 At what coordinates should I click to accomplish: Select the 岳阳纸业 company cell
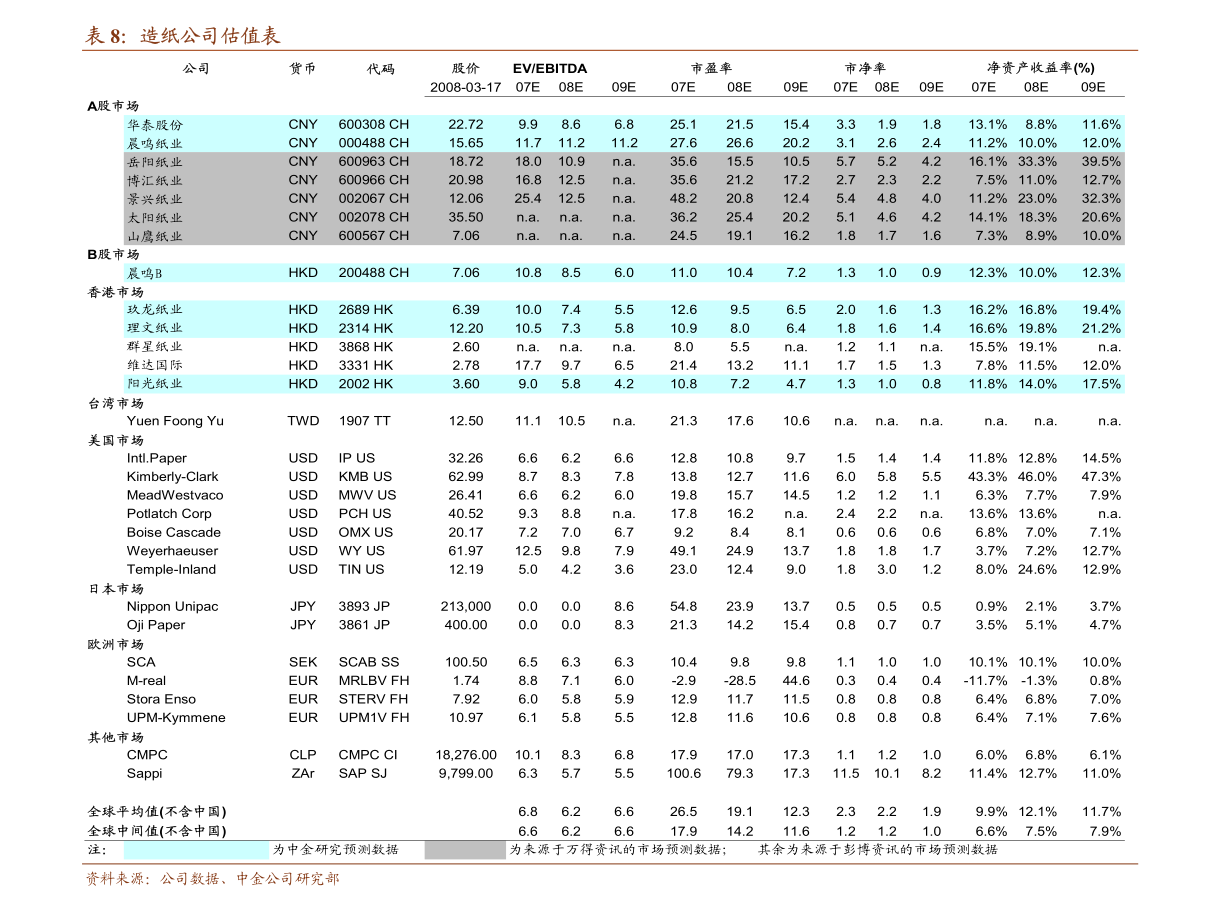155,162
